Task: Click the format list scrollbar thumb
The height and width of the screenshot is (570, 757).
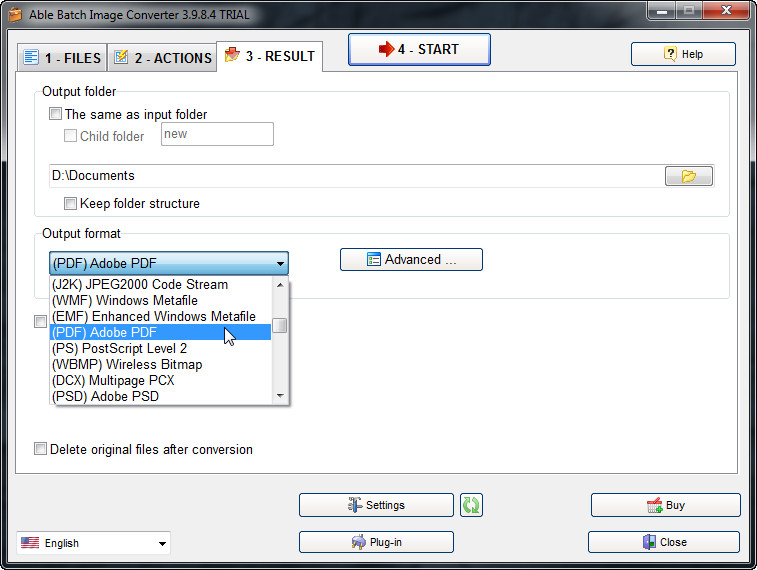Action: pyautogui.click(x=280, y=325)
